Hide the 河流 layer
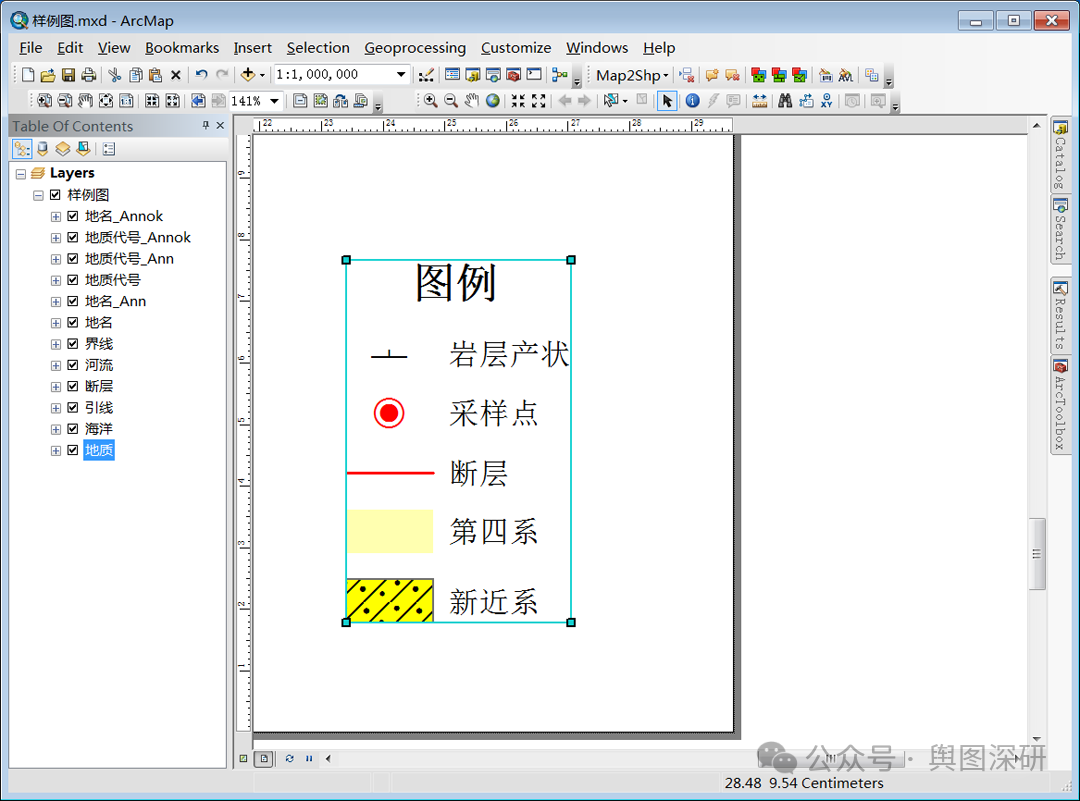The width and height of the screenshot is (1080, 801). tap(72, 365)
